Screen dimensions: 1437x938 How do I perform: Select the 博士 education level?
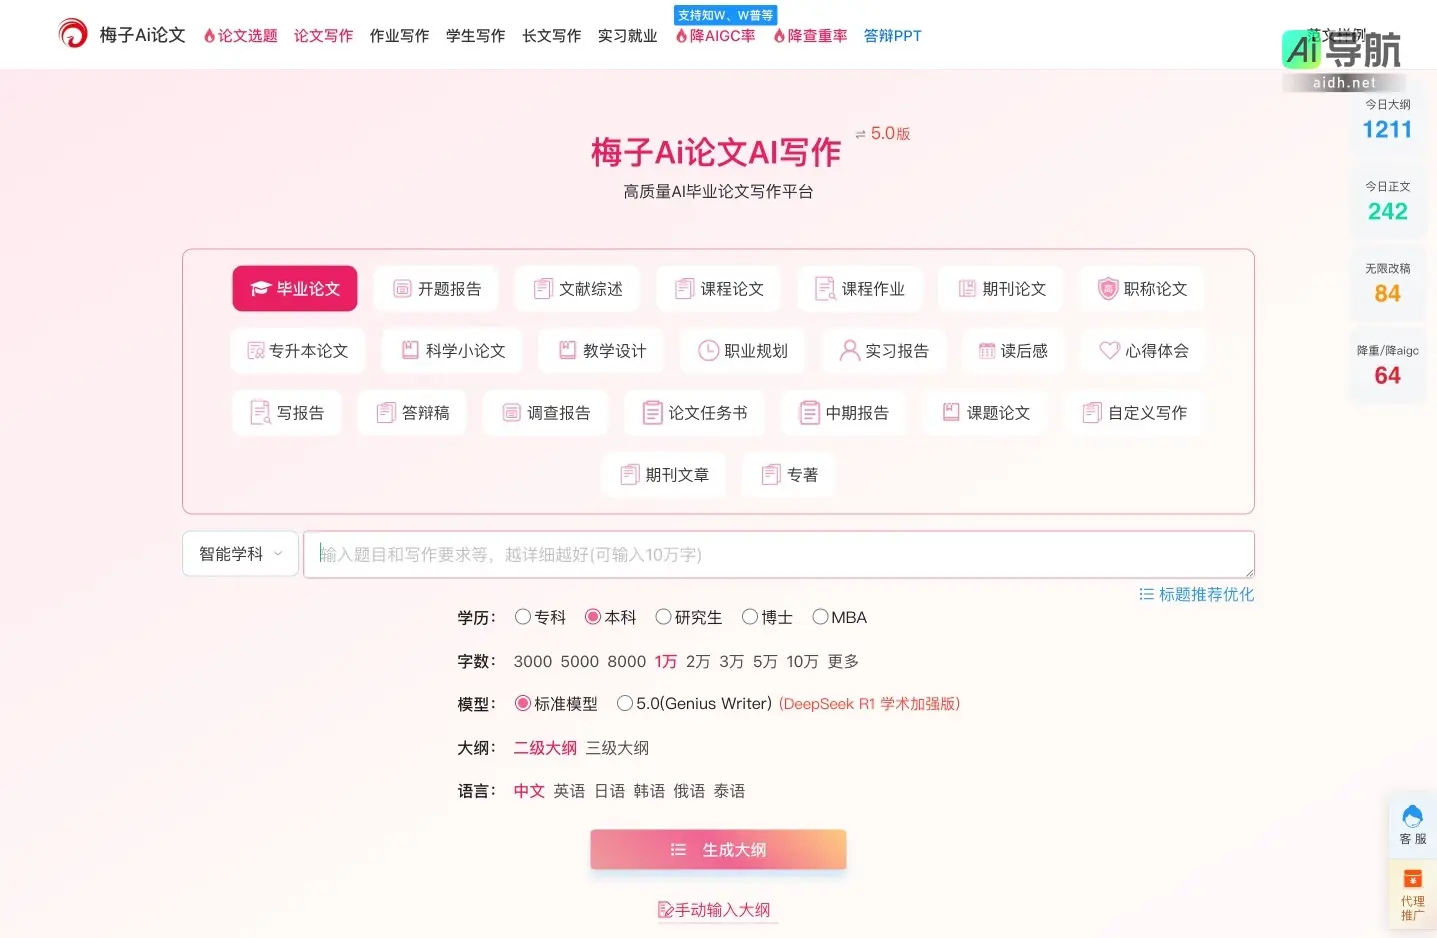[x=750, y=617]
